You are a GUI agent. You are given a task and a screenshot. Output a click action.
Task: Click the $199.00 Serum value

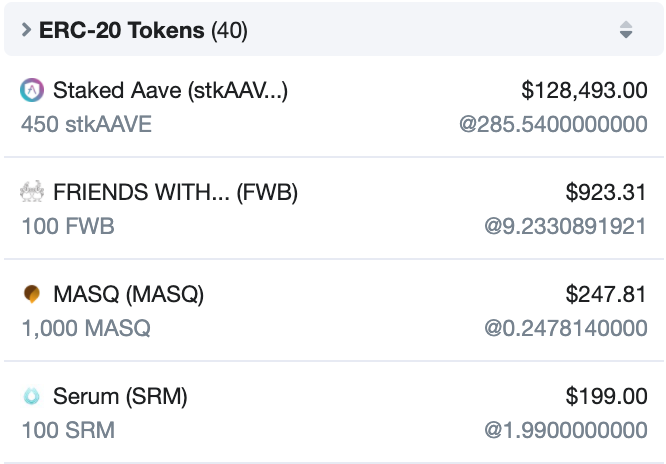(x=607, y=396)
